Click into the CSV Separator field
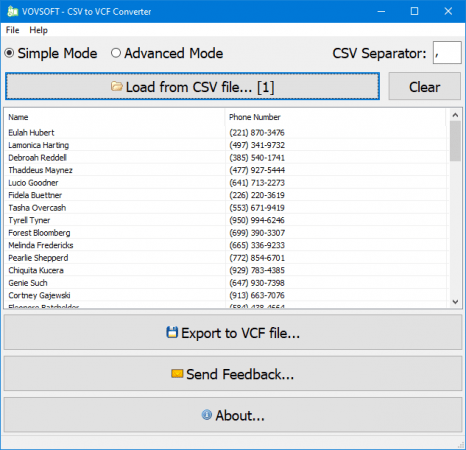The height and width of the screenshot is (450, 466). [x=447, y=53]
